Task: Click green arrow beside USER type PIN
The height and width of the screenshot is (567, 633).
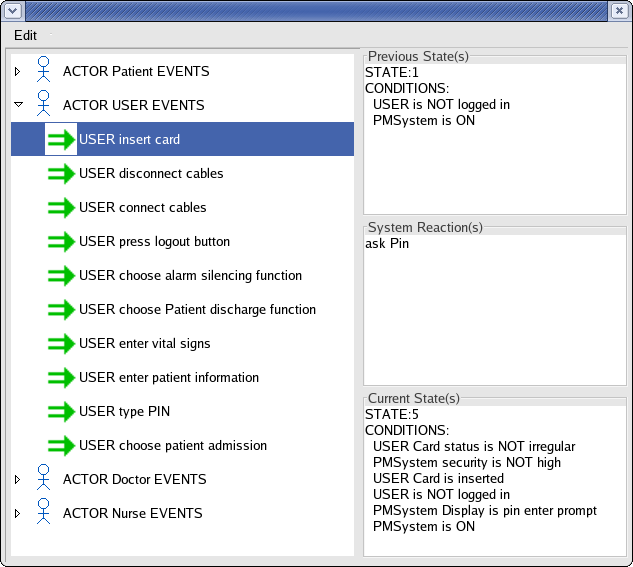Action: tap(62, 412)
